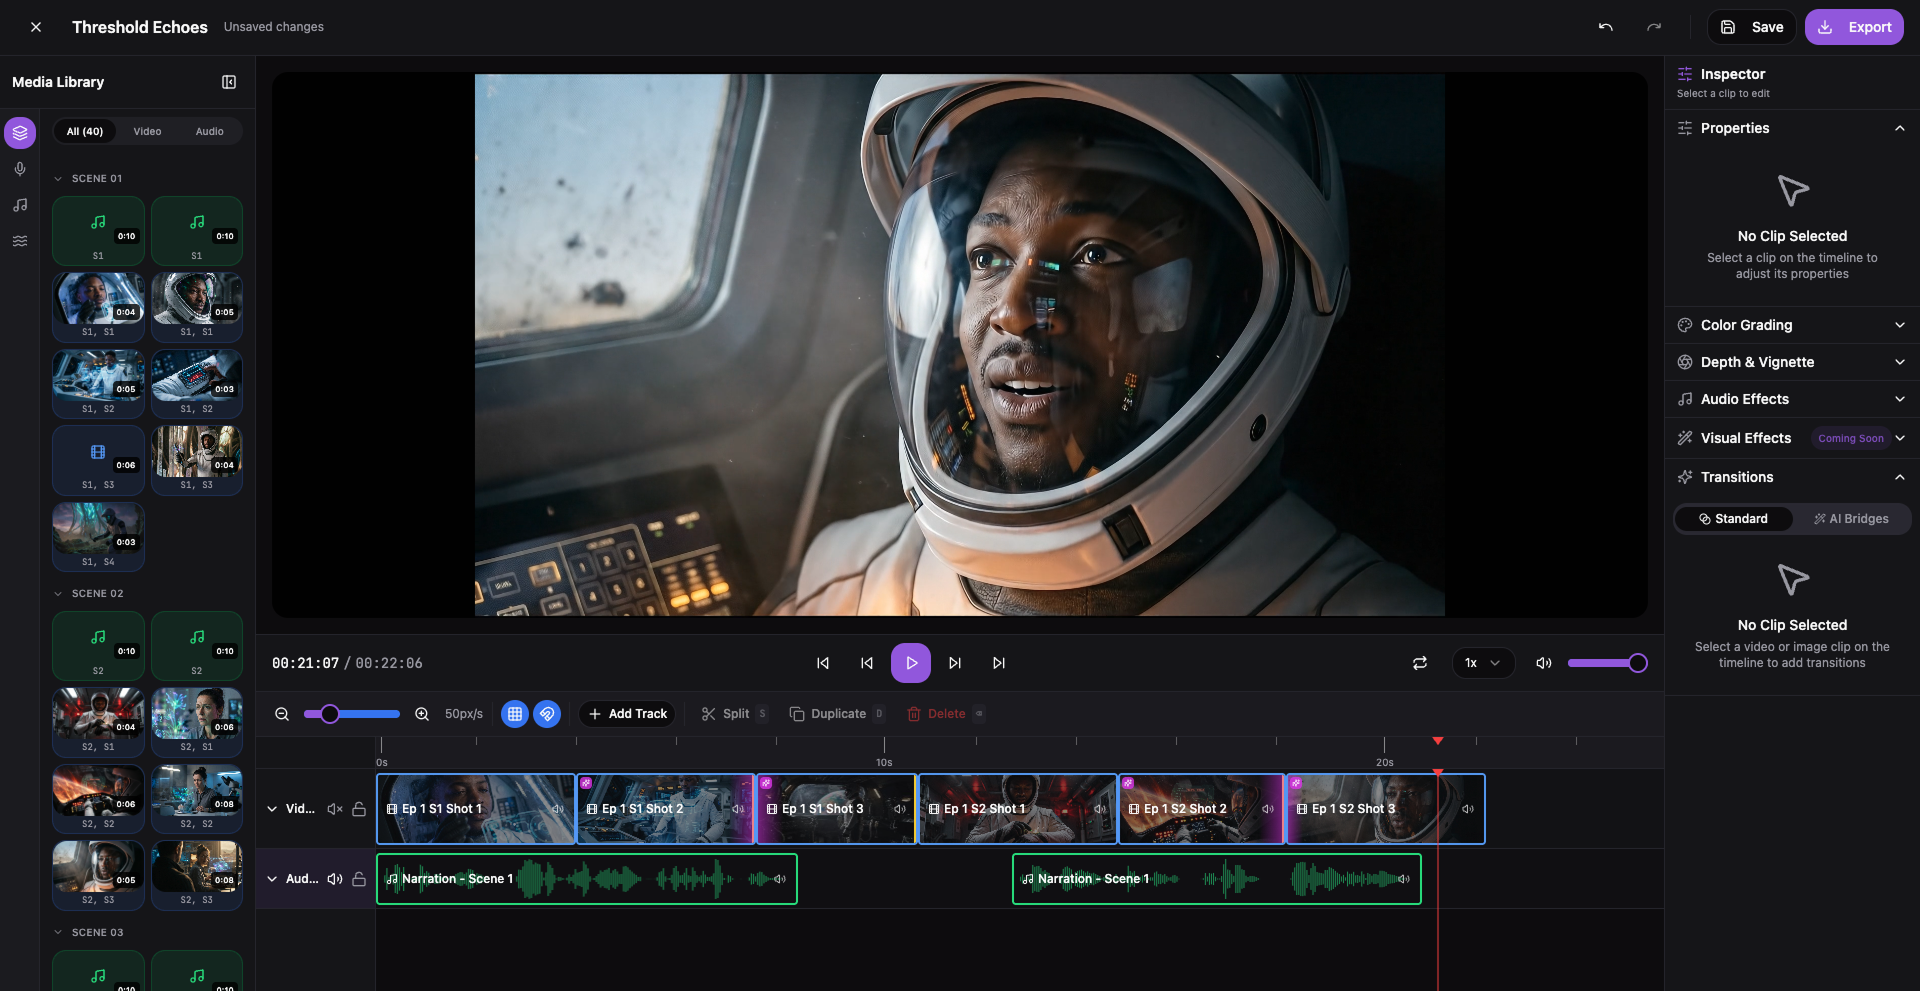Split the clip with the scissors tool

click(x=733, y=713)
